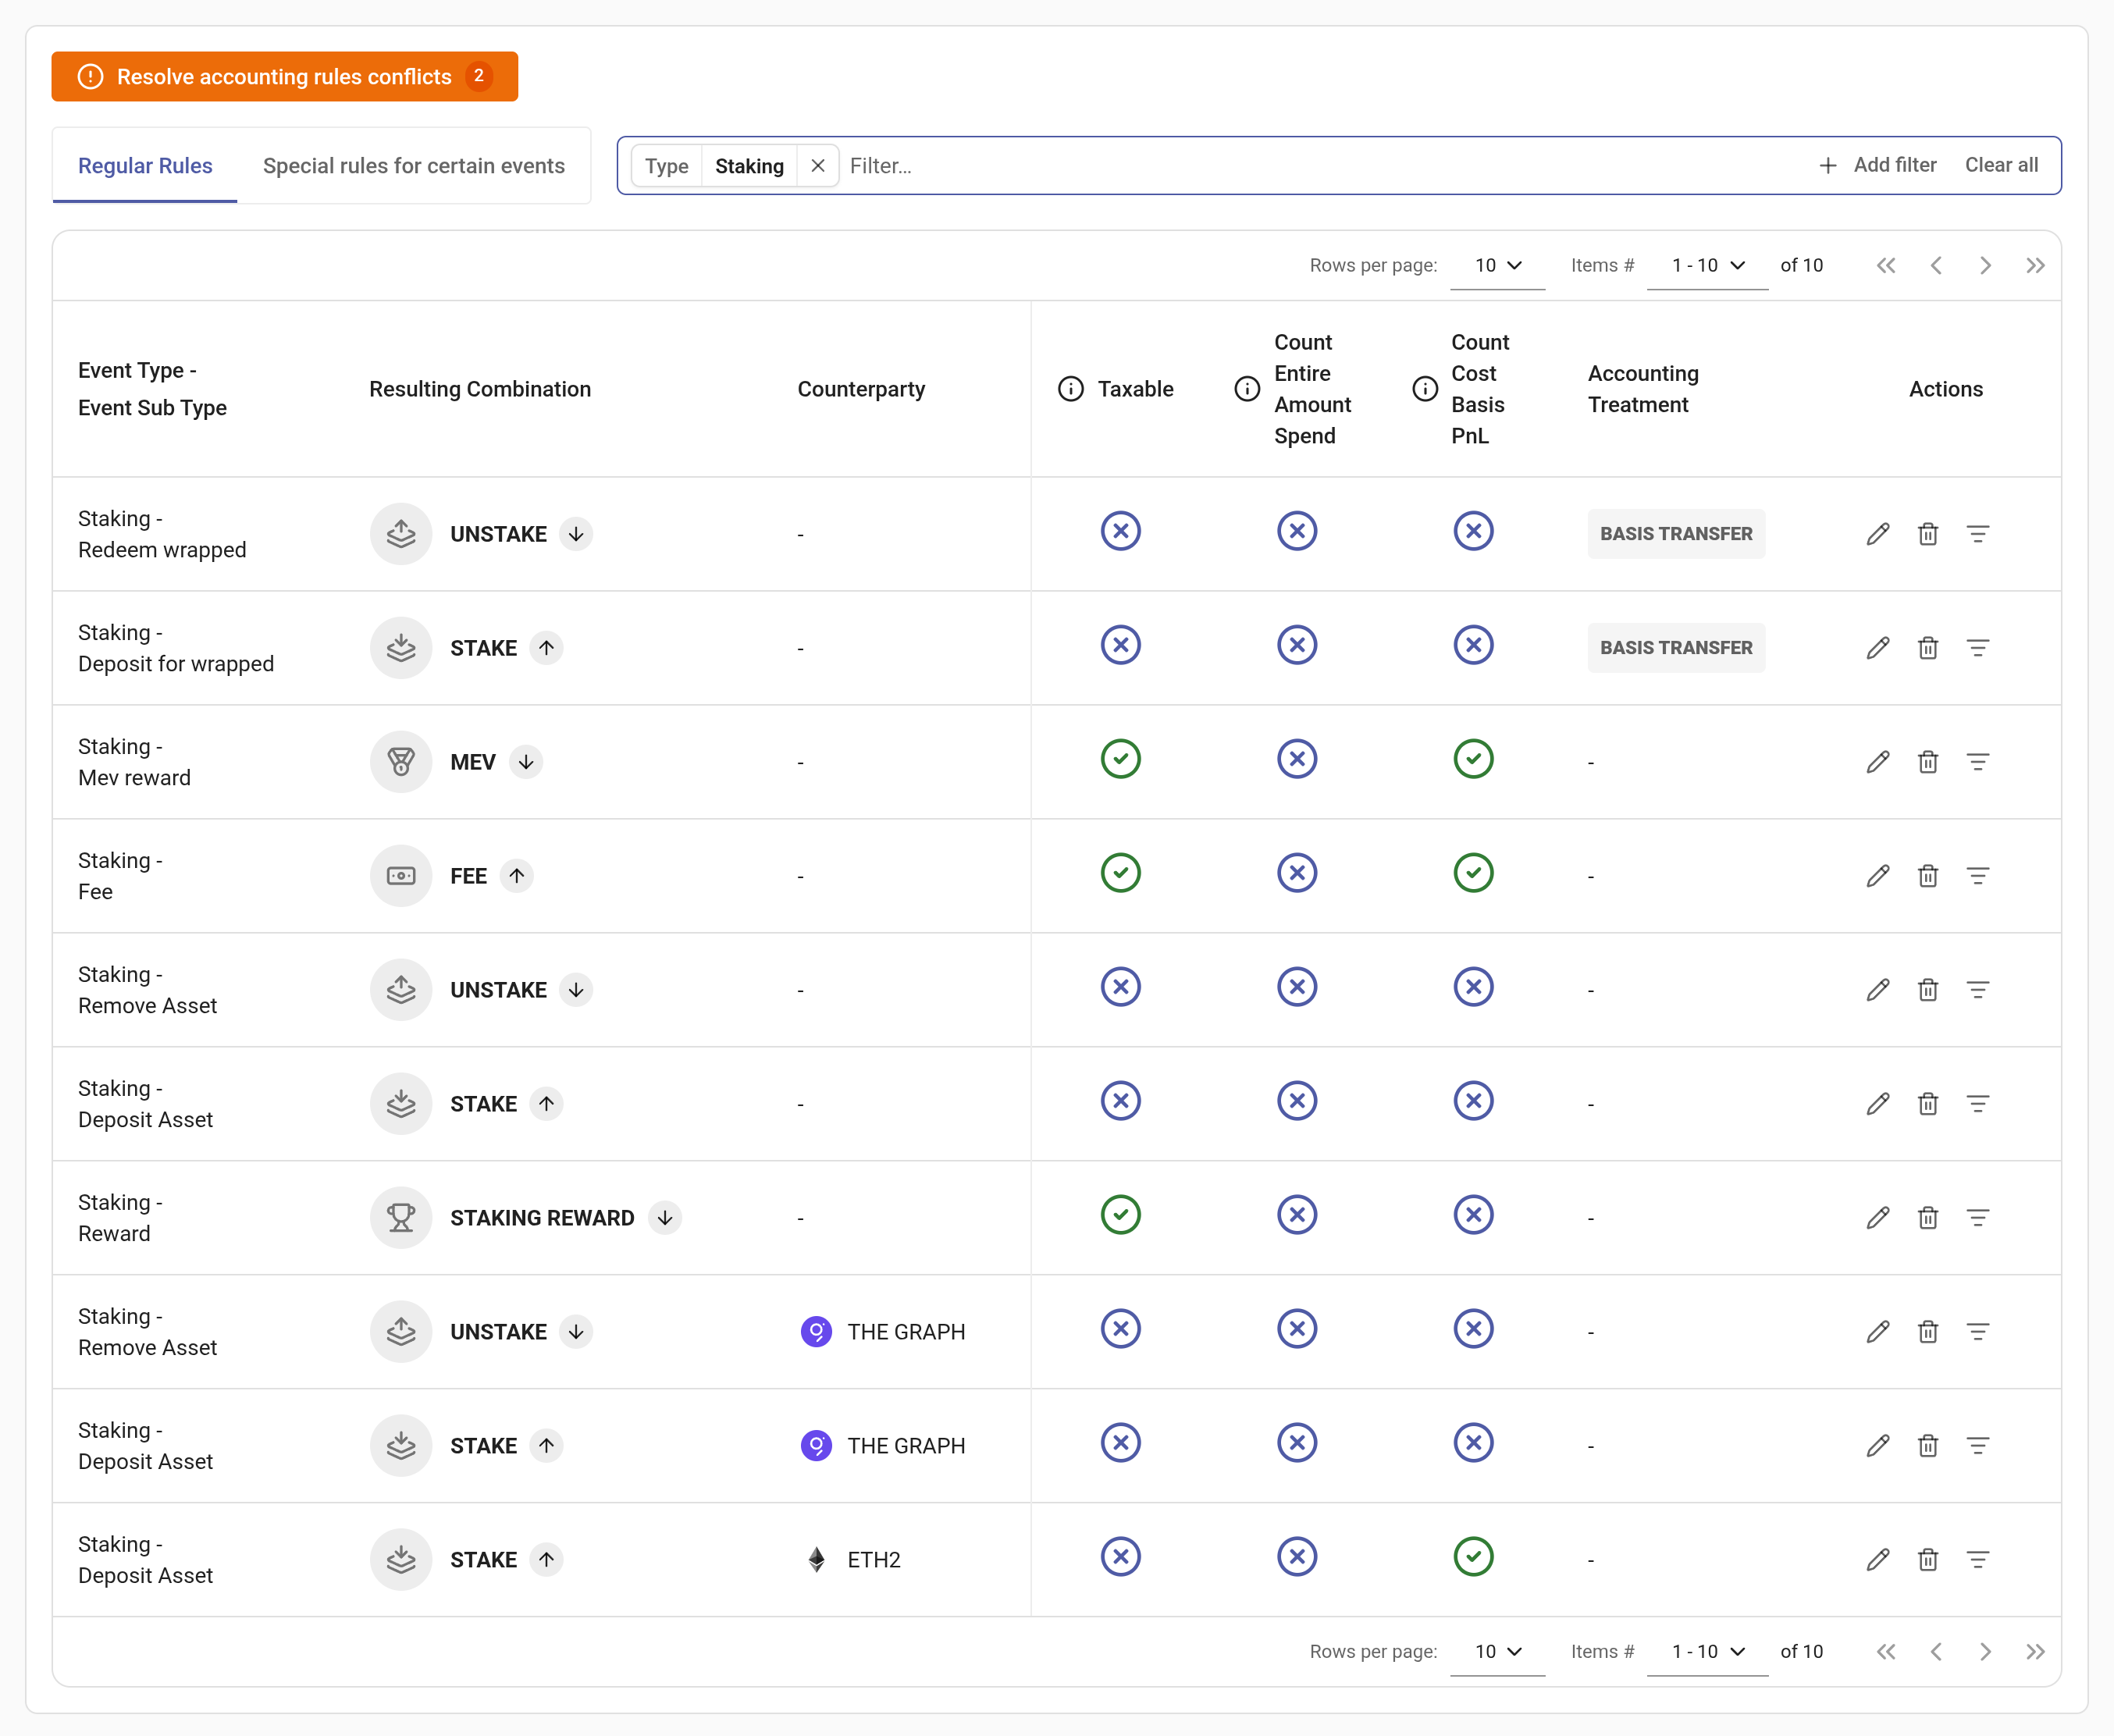Open filter icon in Mev reward row
Screen dimensions: 2114x1736
point(1977,762)
